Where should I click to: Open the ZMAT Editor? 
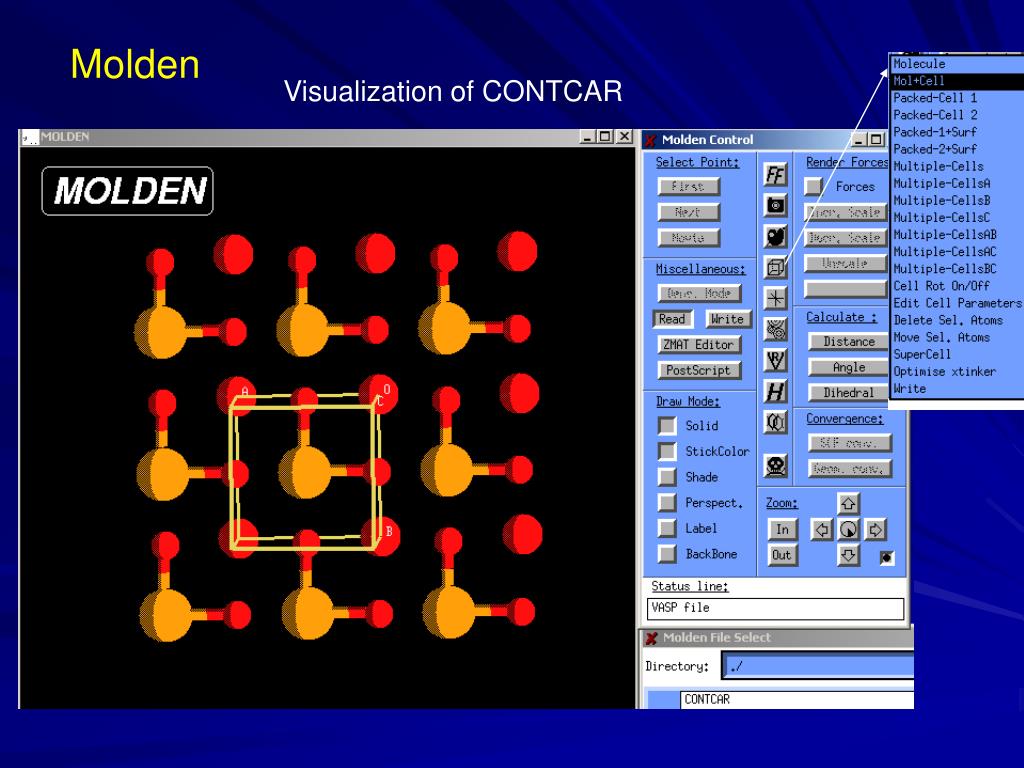pyautogui.click(x=699, y=344)
